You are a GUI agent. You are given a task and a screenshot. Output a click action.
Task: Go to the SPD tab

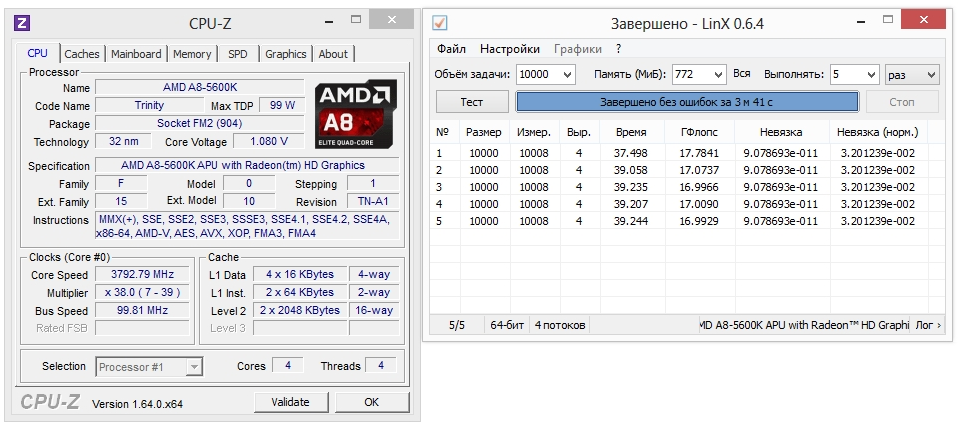tap(238, 54)
